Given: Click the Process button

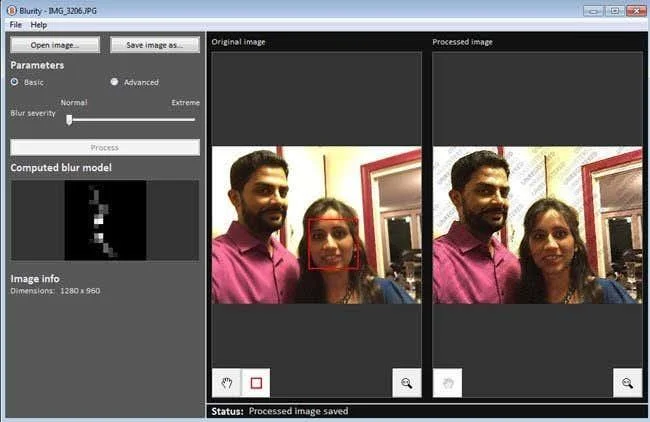Looking at the screenshot, I should click(105, 148).
